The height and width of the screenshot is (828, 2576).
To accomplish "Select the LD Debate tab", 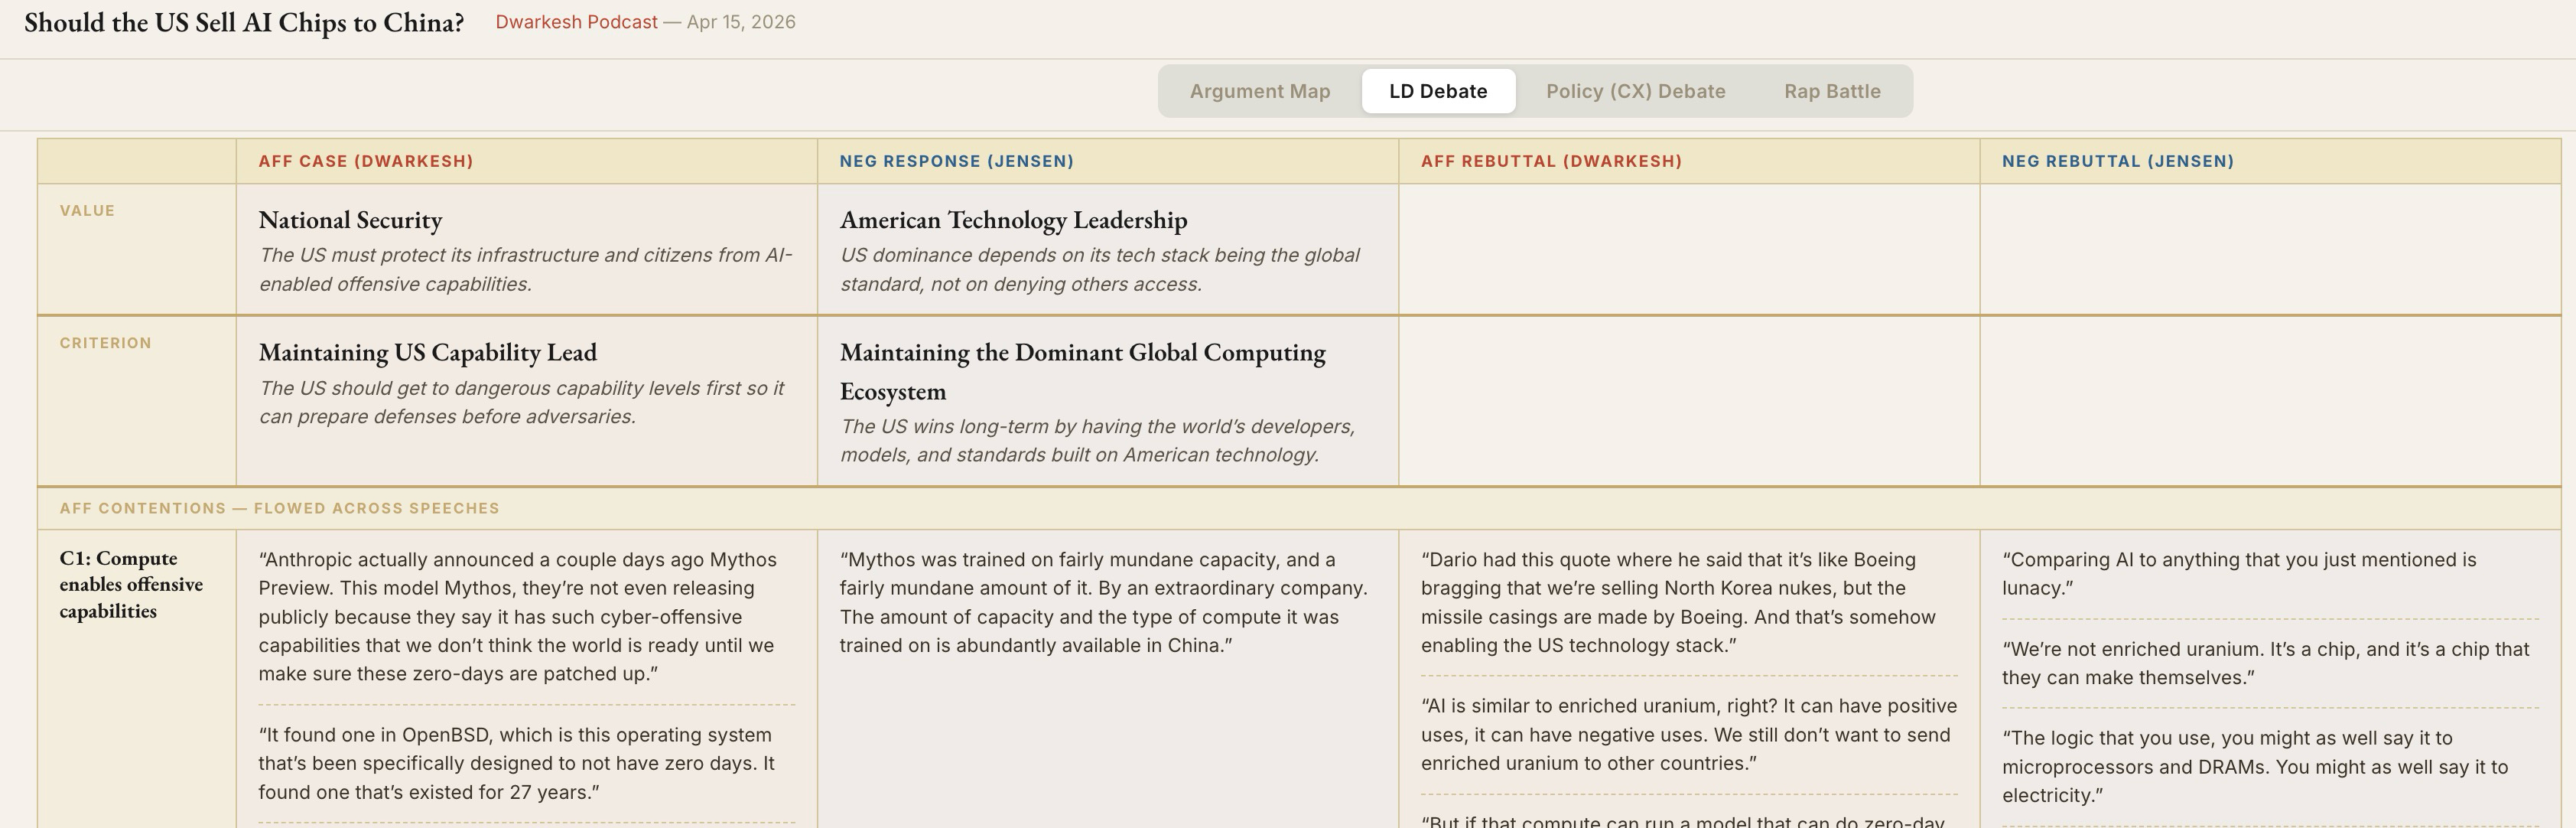I will (1437, 91).
